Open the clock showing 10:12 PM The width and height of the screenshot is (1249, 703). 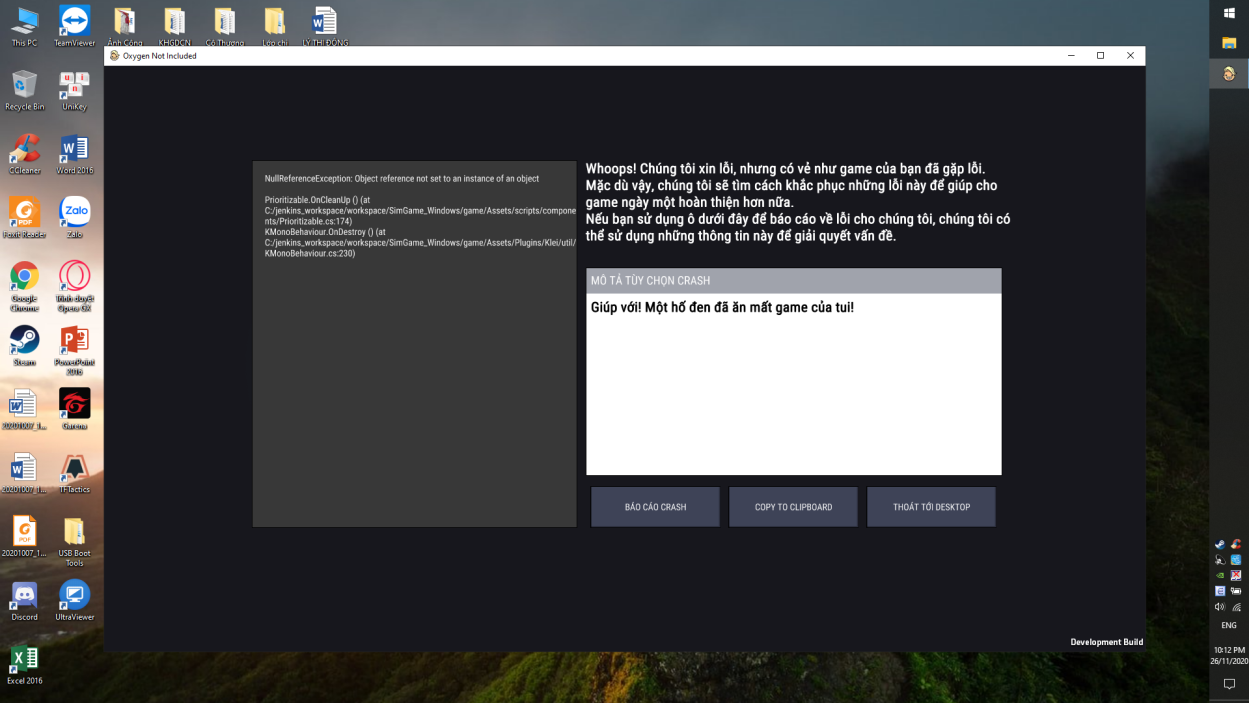[1229, 655]
